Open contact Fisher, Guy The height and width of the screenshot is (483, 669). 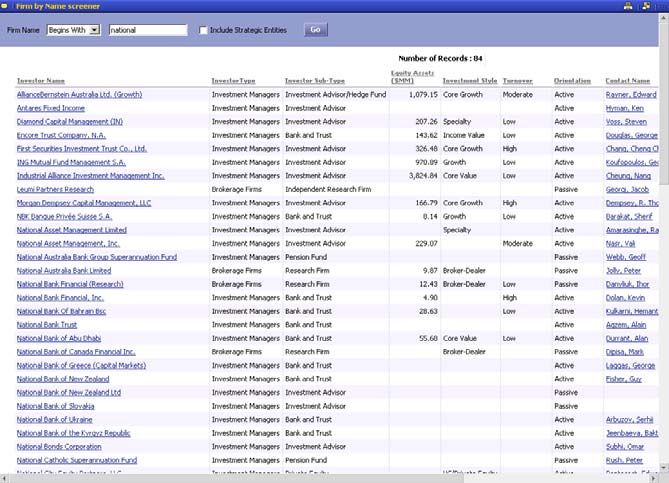point(623,379)
